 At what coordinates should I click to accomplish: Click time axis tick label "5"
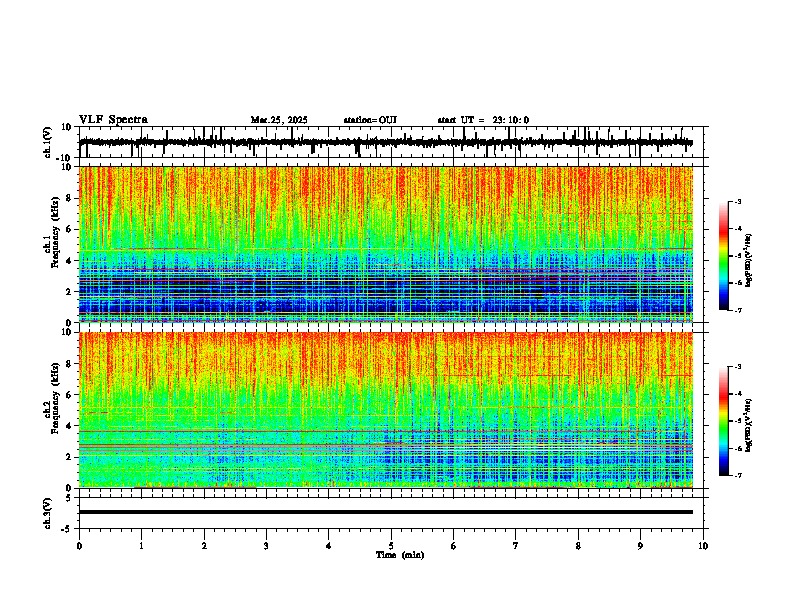pos(391,546)
